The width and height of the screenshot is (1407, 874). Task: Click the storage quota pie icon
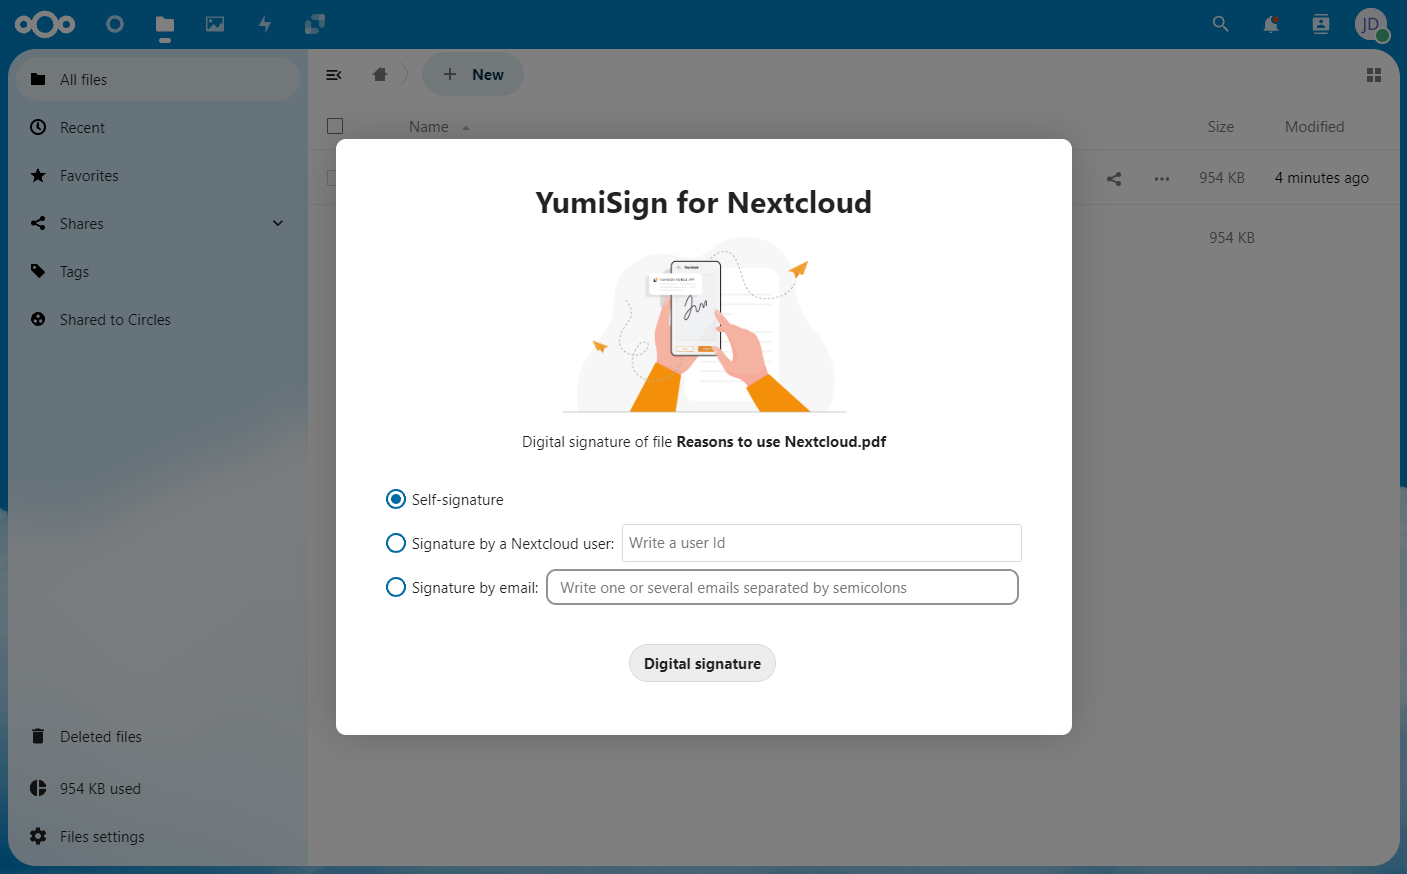[x=38, y=788]
